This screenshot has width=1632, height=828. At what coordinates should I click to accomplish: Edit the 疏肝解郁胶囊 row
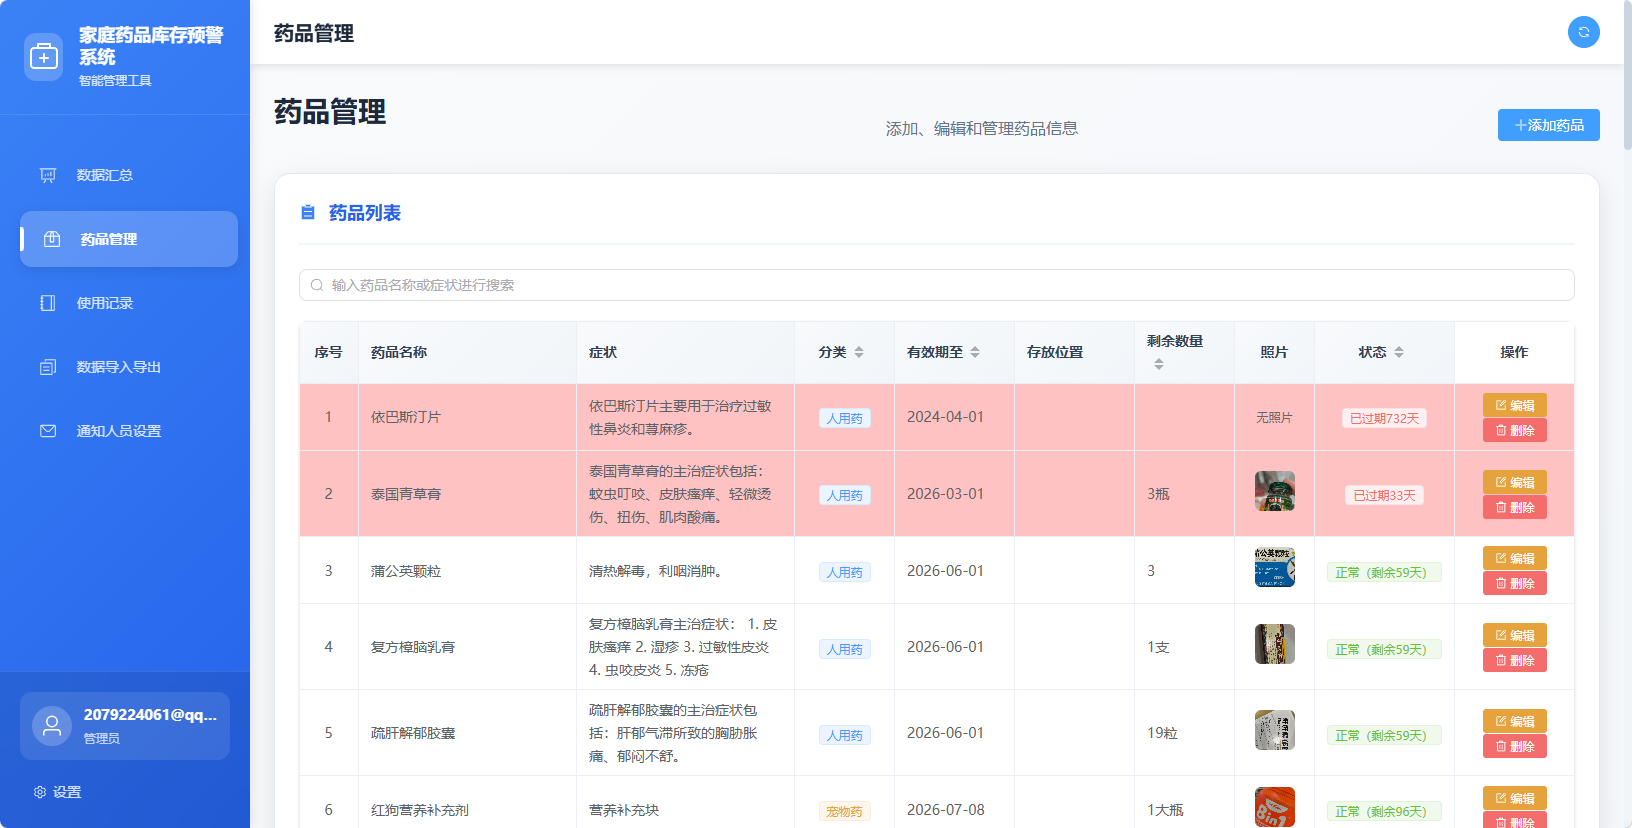tap(1515, 721)
